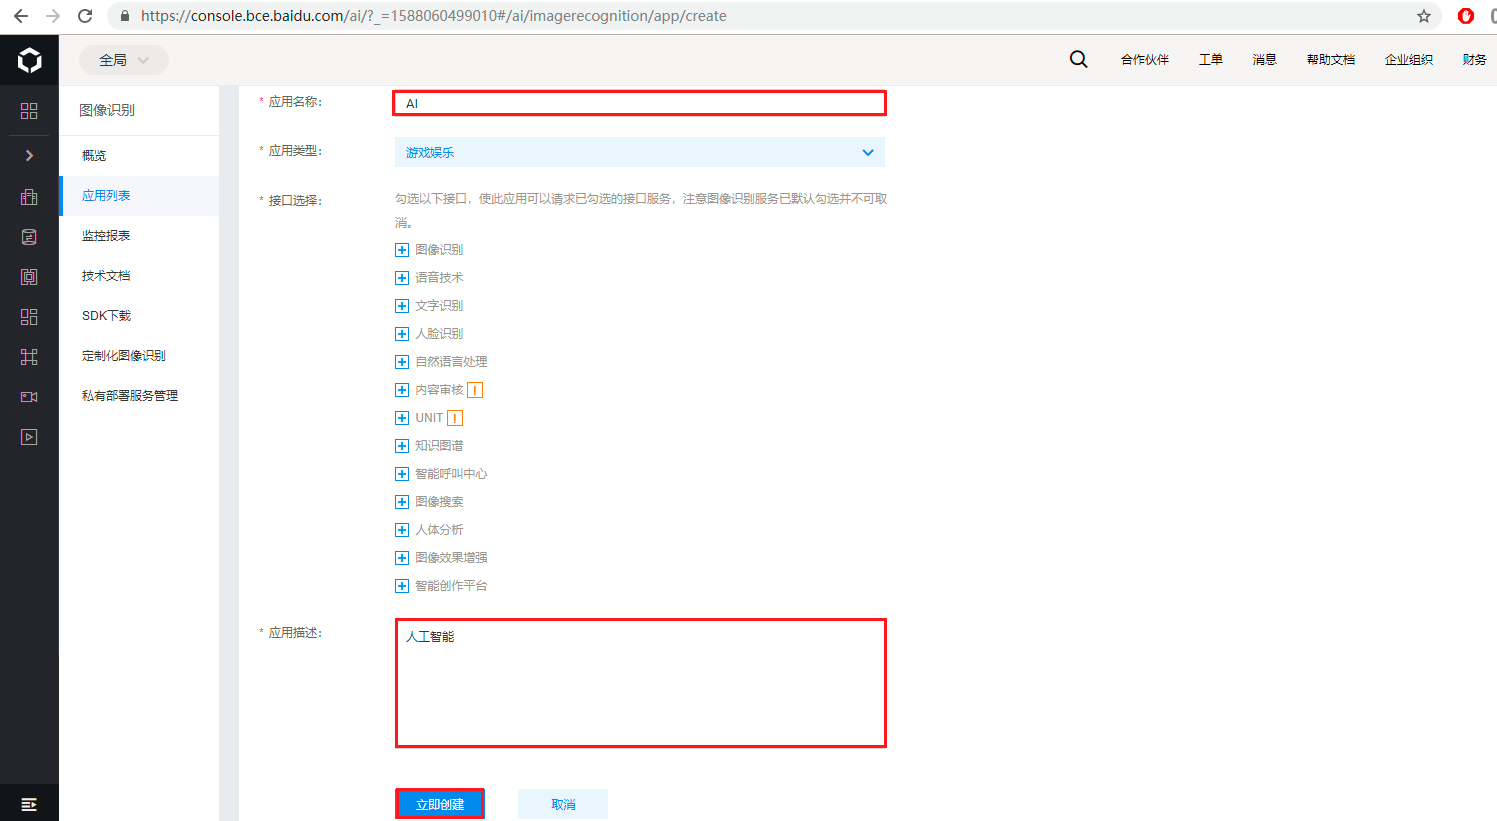The width and height of the screenshot is (1497, 821).
Task: Click the browser address bar URL
Action: (x=434, y=16)
